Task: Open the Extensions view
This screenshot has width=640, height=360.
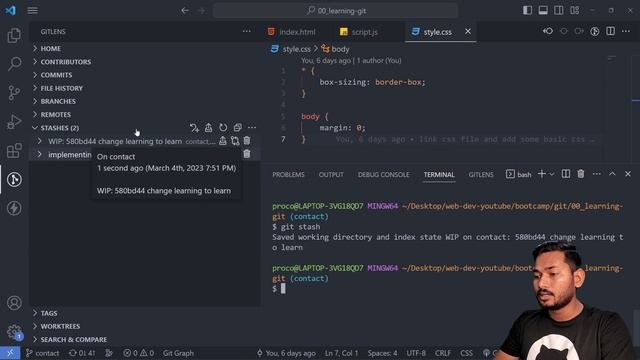Action: pyautogui.click(x=14, y=151)
